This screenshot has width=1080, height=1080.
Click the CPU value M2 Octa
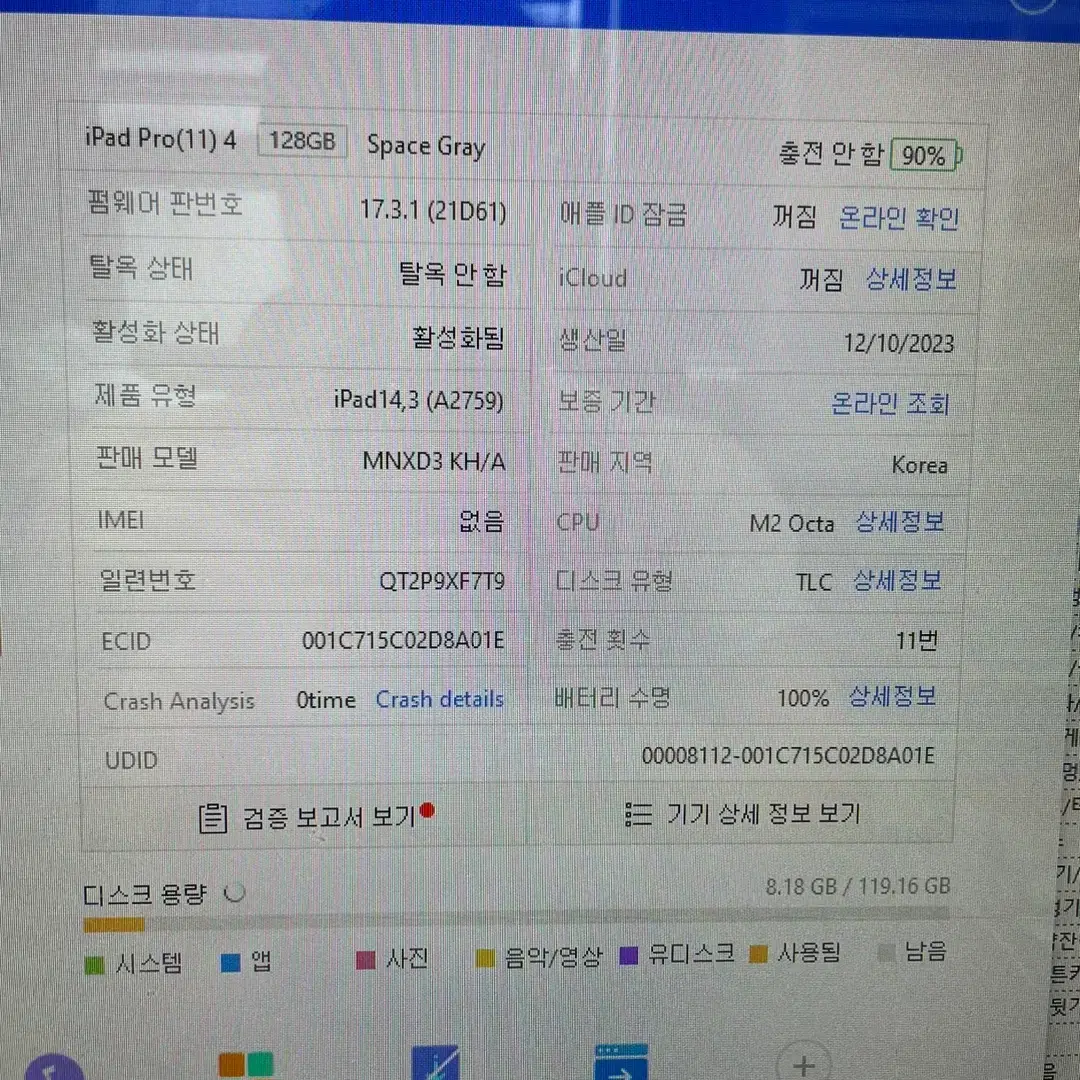(x=791, y=523)
